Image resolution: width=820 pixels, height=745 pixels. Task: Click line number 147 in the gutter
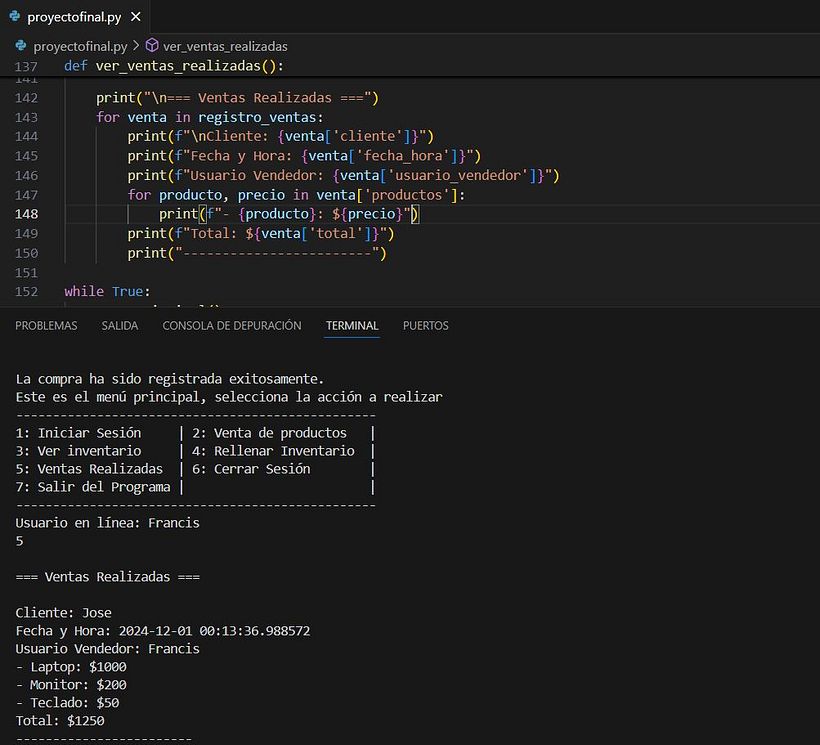26,195
